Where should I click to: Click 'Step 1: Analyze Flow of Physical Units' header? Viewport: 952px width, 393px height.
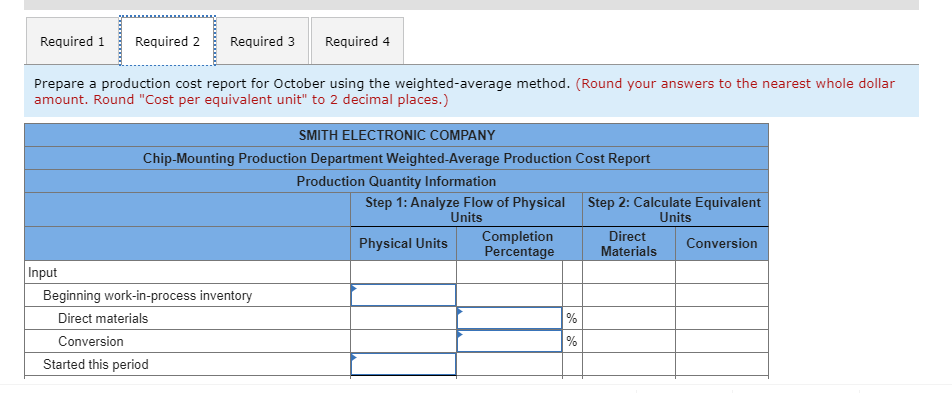point(466,210)
